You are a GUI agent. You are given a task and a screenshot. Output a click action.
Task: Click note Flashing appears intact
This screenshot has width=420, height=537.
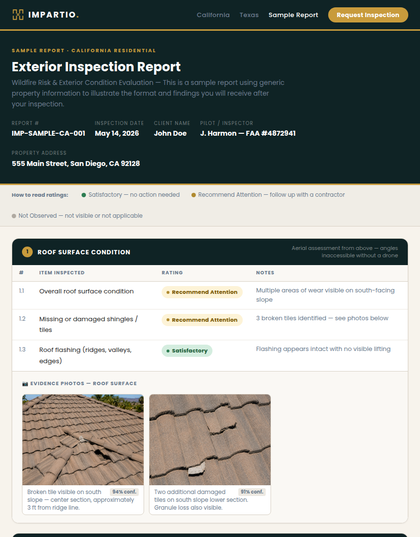click(323, 349)
